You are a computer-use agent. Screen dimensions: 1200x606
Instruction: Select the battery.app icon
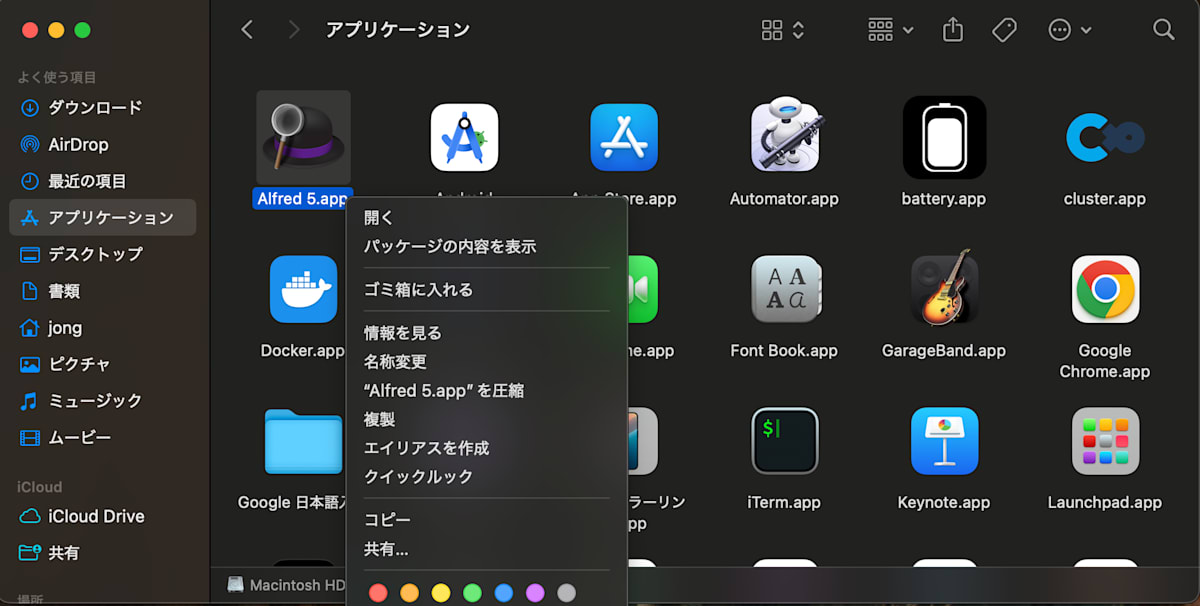(x=945, y=137)
